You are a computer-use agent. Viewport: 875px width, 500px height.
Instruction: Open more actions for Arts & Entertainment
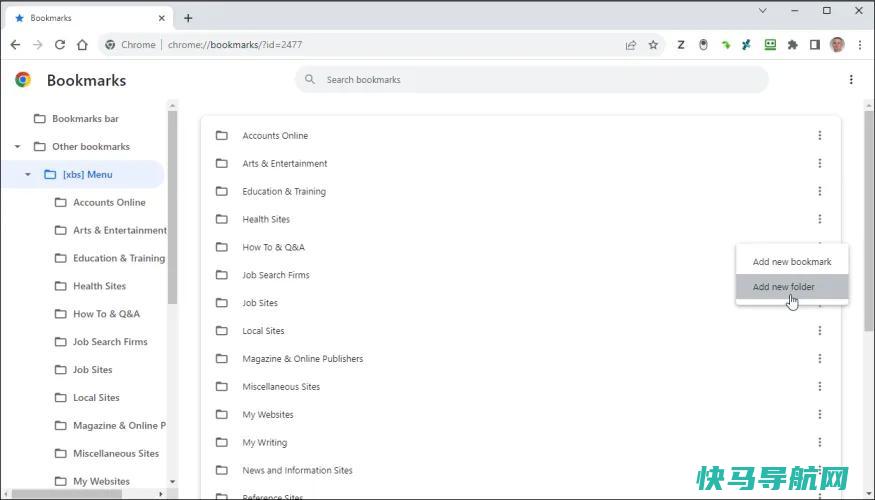tap(820, 164)
